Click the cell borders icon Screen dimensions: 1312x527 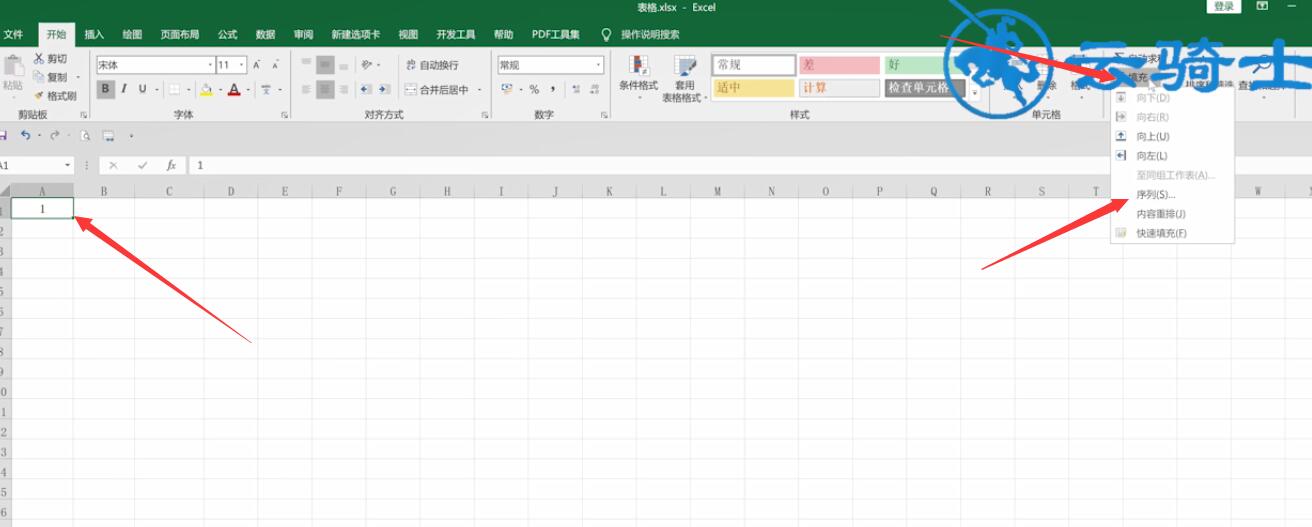(x=174, y=89)
